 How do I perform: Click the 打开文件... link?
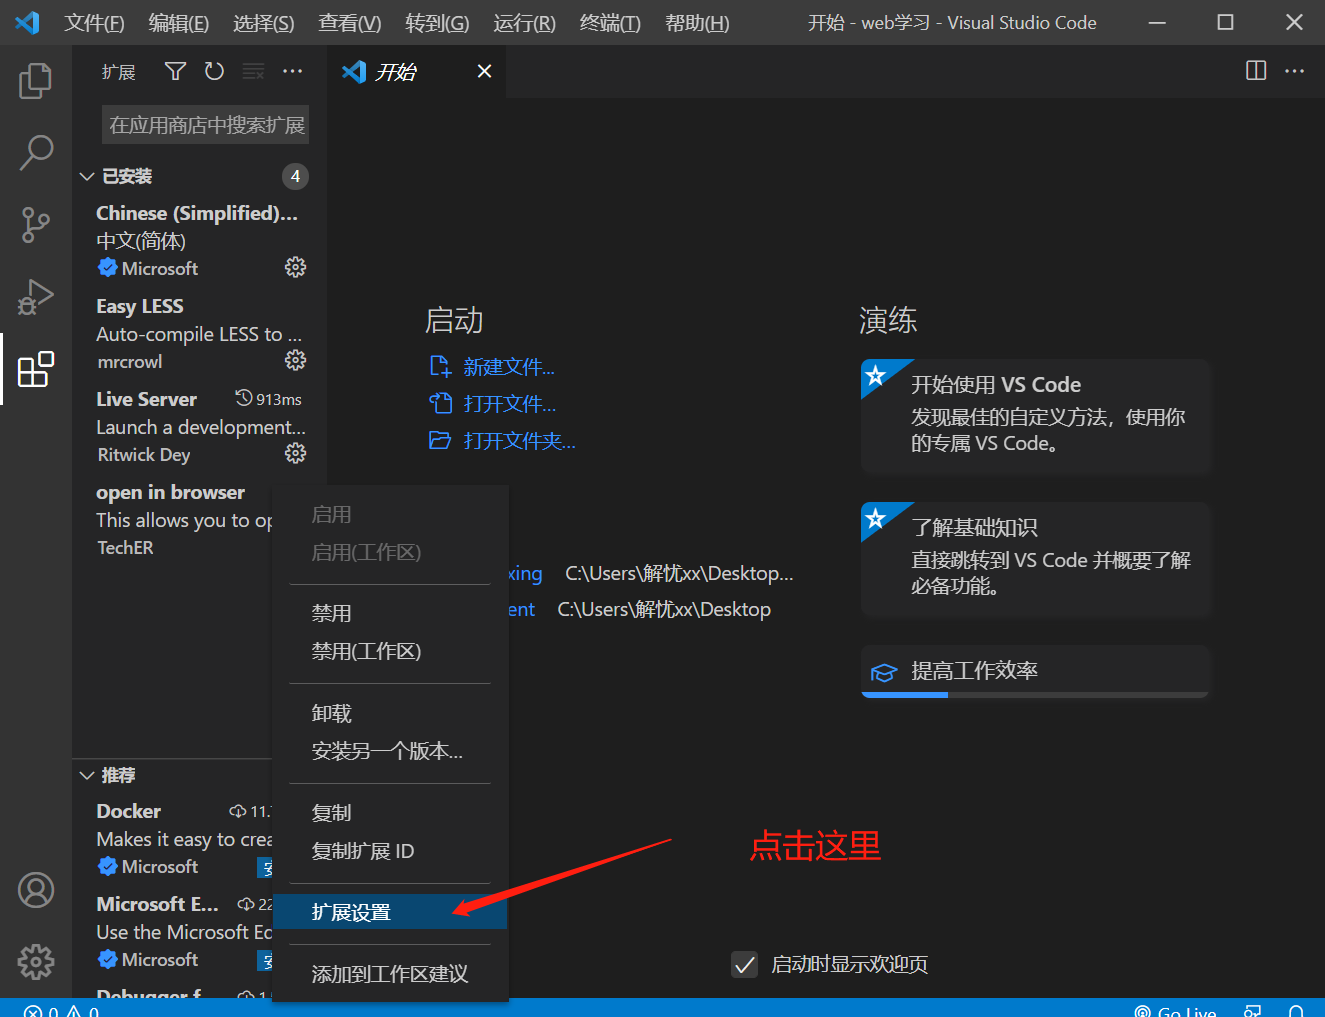point(509,404)
